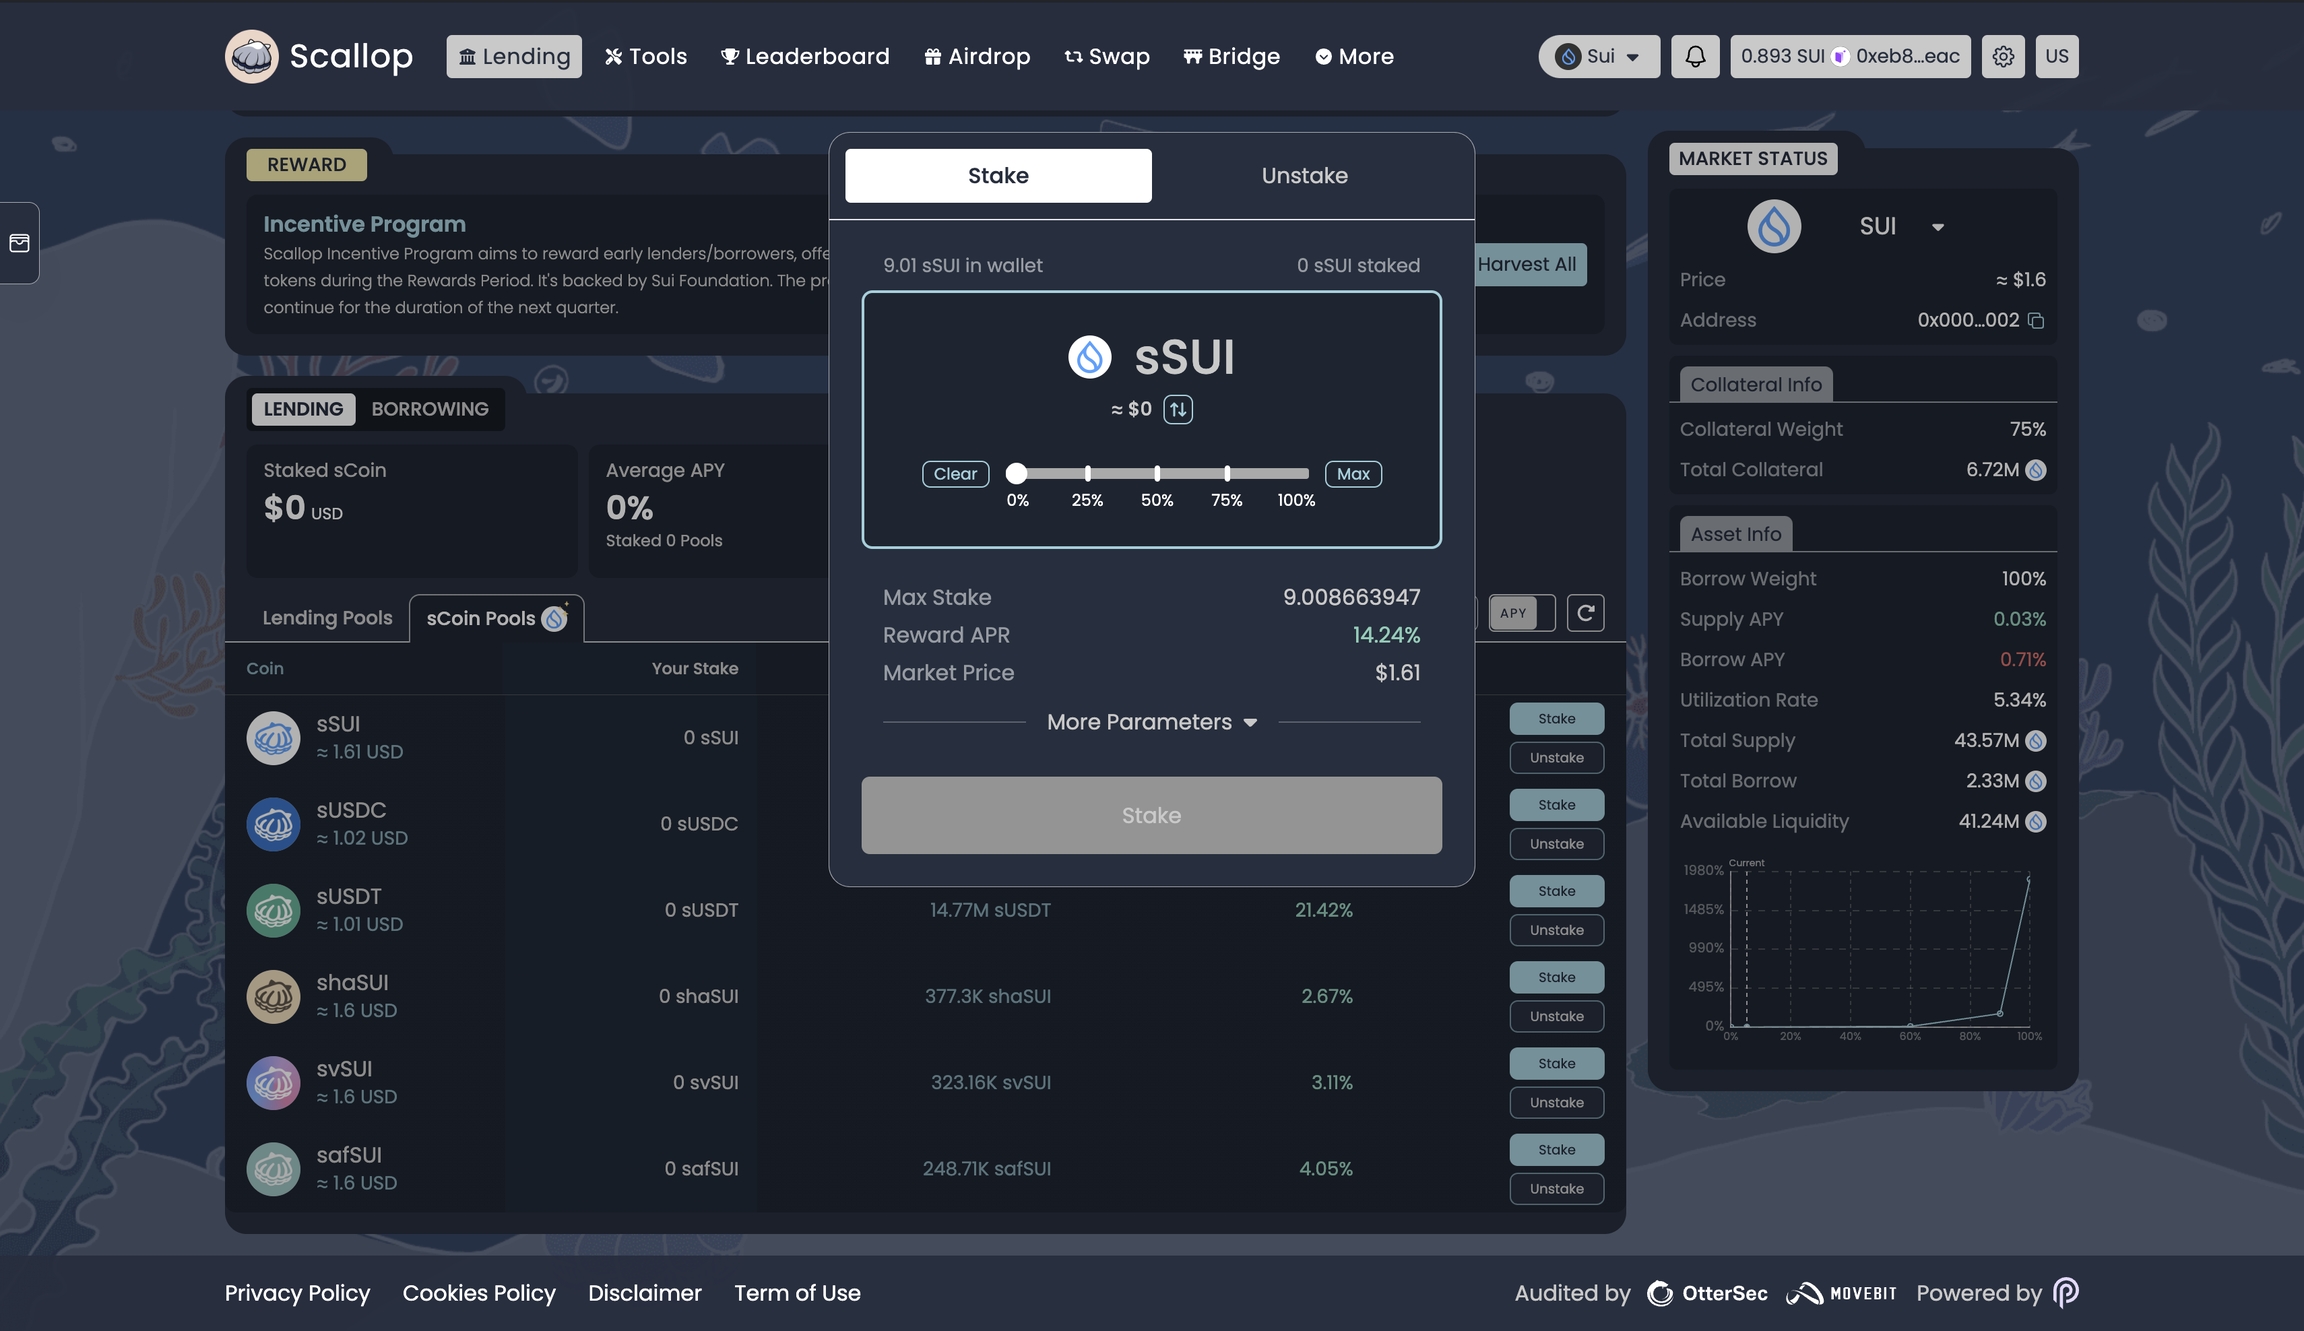The height and width of the screenshot is (1331, 2304).
Task: Open settings via the gear icon
Action: point(2003,57)
